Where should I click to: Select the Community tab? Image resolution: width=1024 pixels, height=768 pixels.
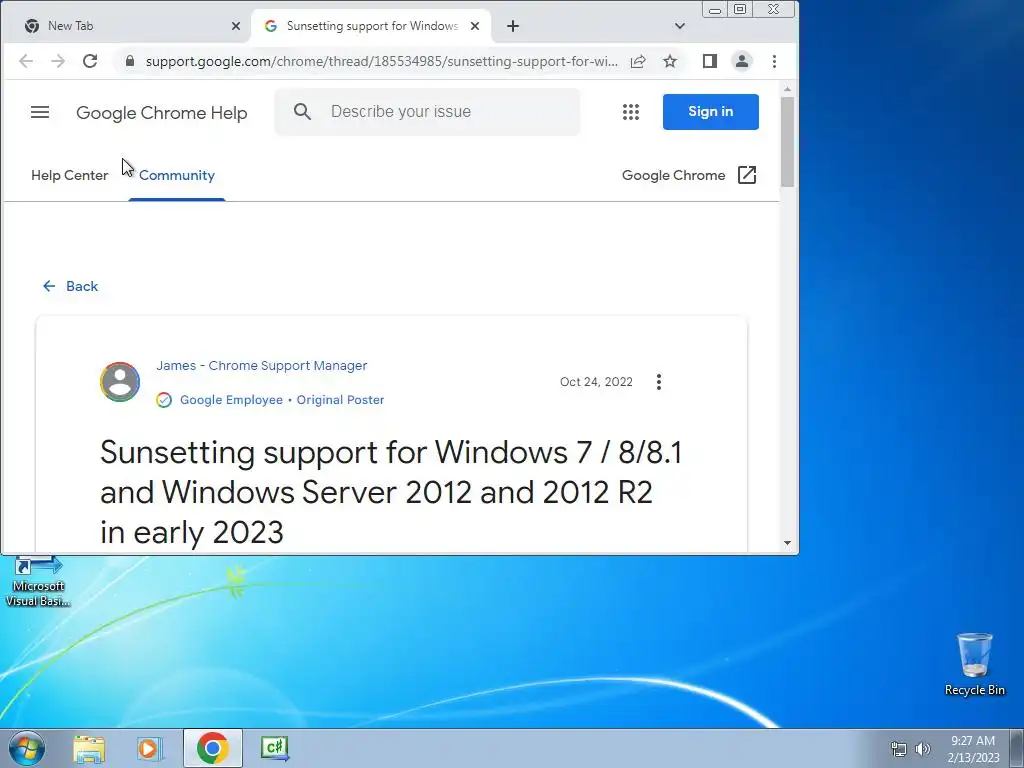pyautogui.click(x=177, y=175)
